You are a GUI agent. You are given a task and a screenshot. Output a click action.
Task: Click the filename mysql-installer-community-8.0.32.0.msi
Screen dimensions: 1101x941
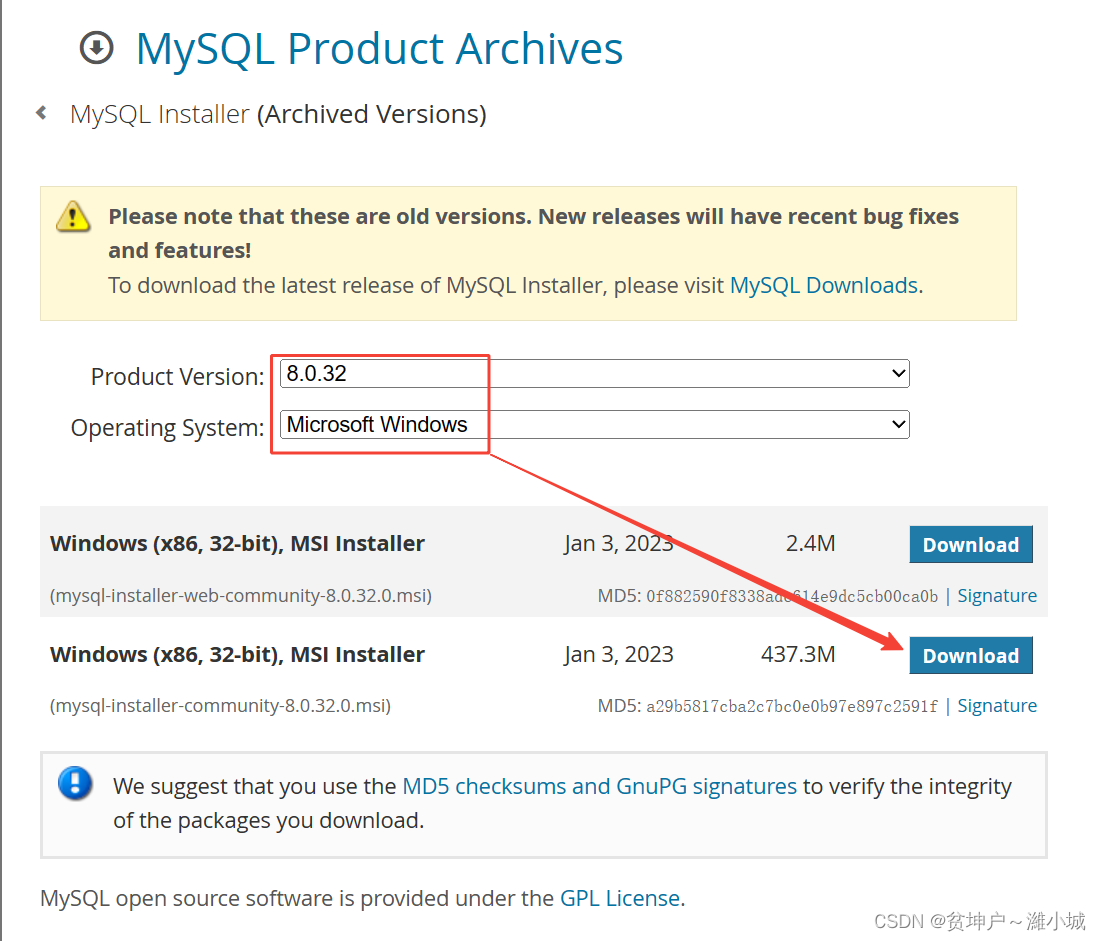220,705
